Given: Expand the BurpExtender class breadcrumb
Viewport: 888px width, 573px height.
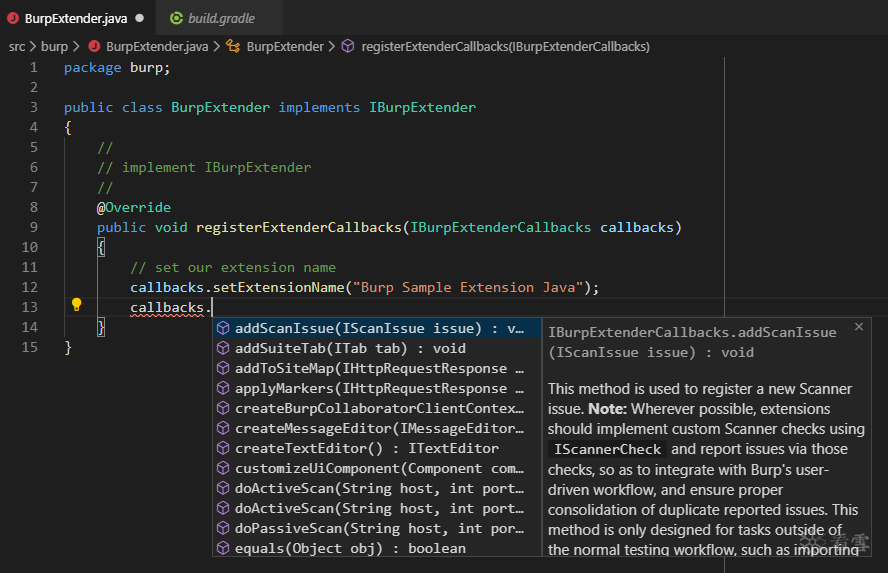Looking at the screenshot, I should 285,46.
